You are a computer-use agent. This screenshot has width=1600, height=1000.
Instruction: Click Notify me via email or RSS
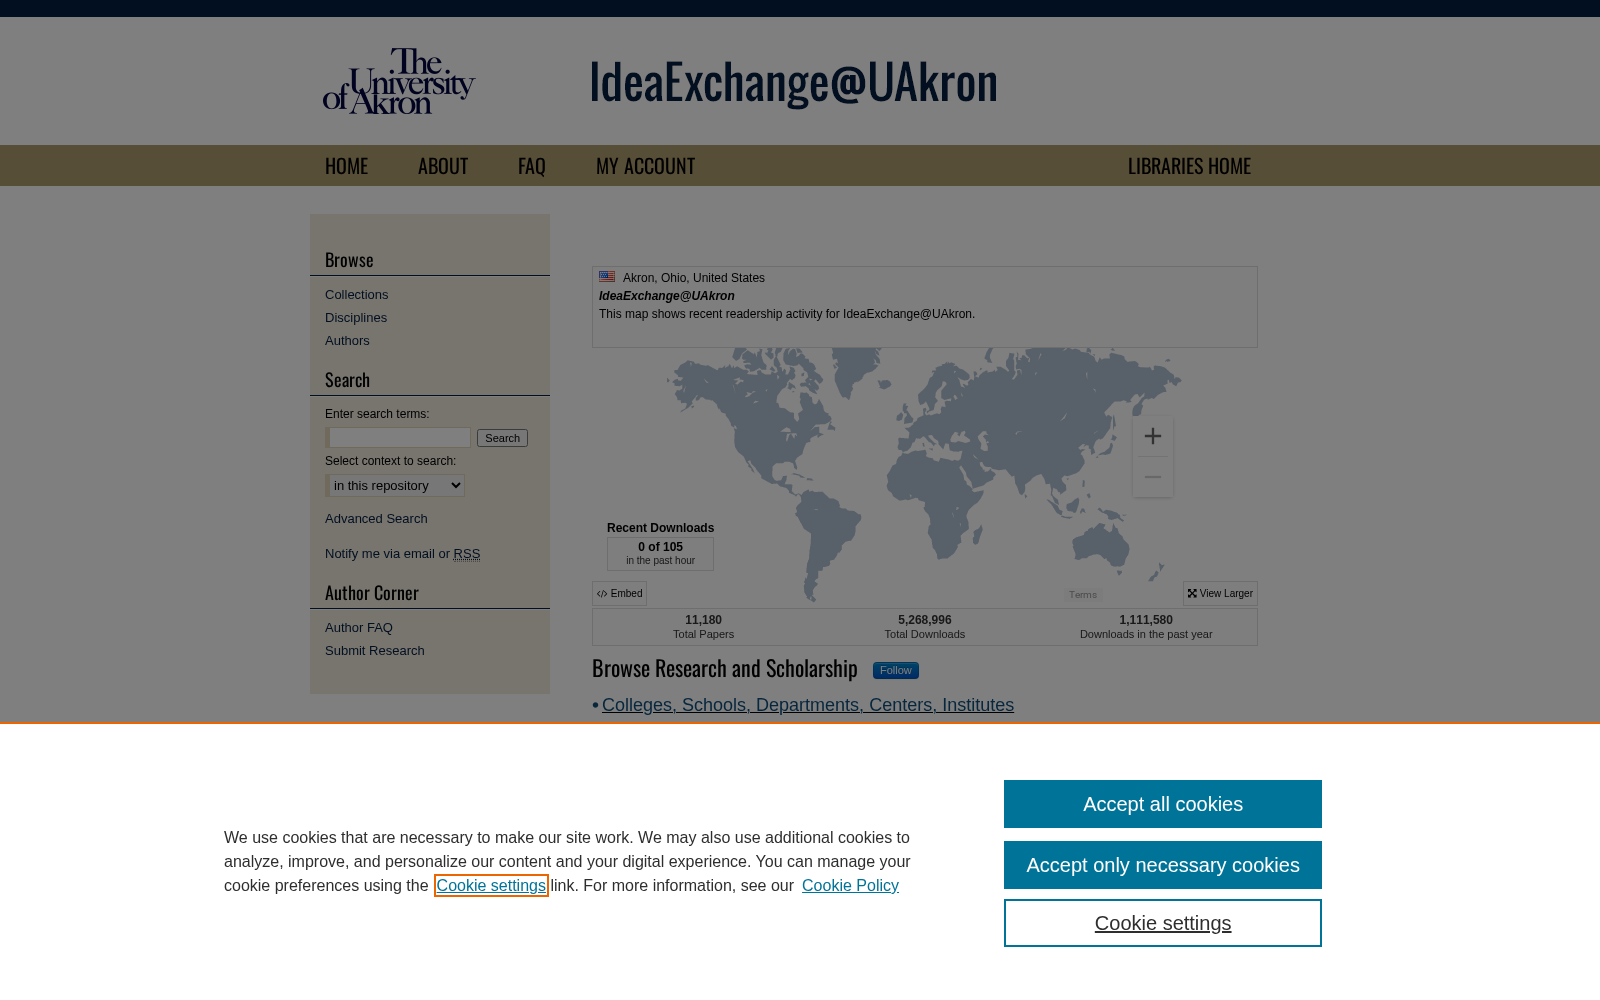pos(402,554)
